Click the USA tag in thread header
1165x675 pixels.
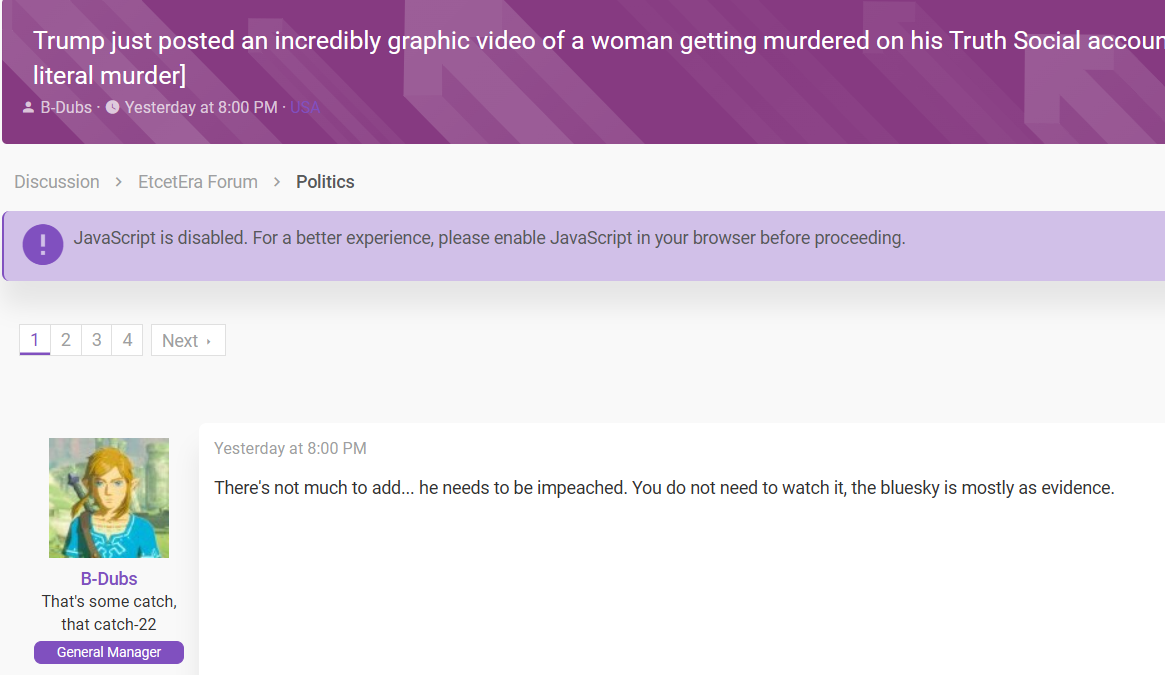click(305, 108)
